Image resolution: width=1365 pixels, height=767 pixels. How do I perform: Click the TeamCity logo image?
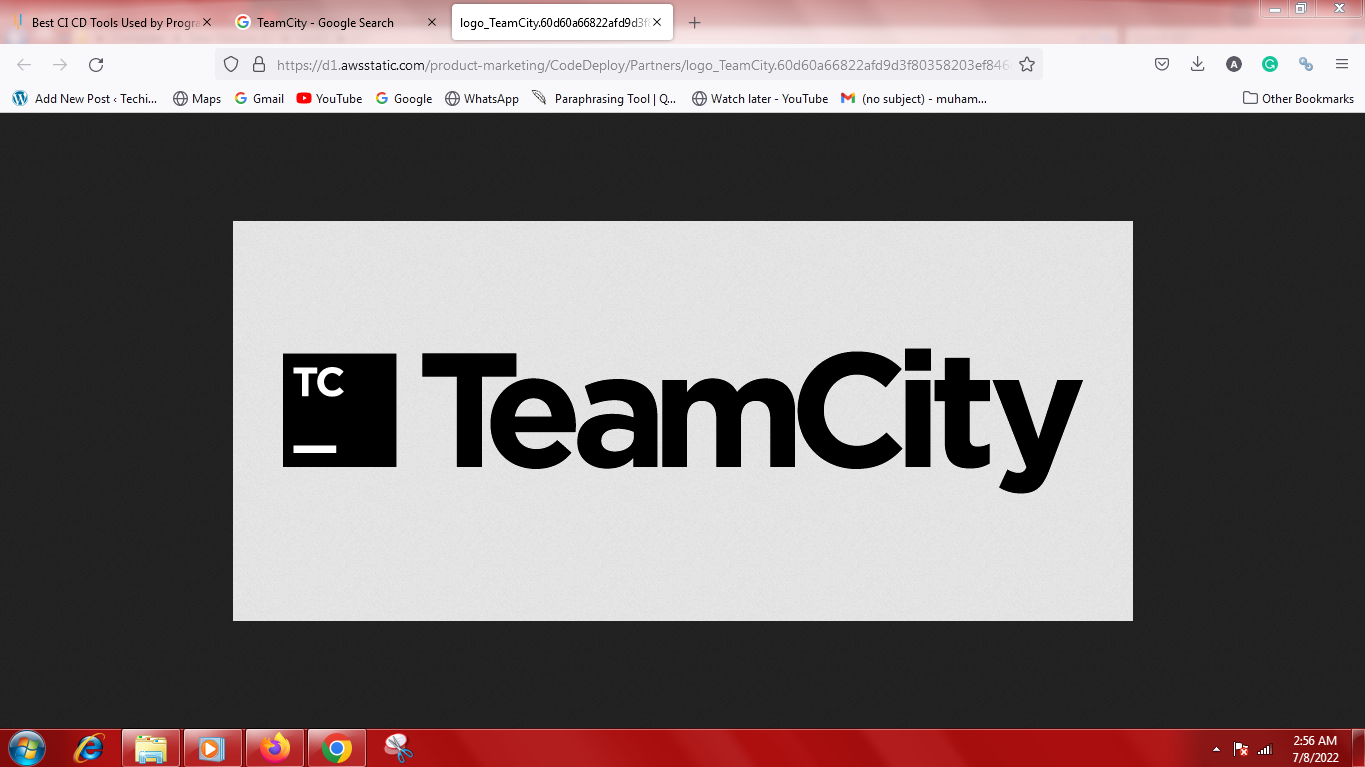[x=683, y=421]
